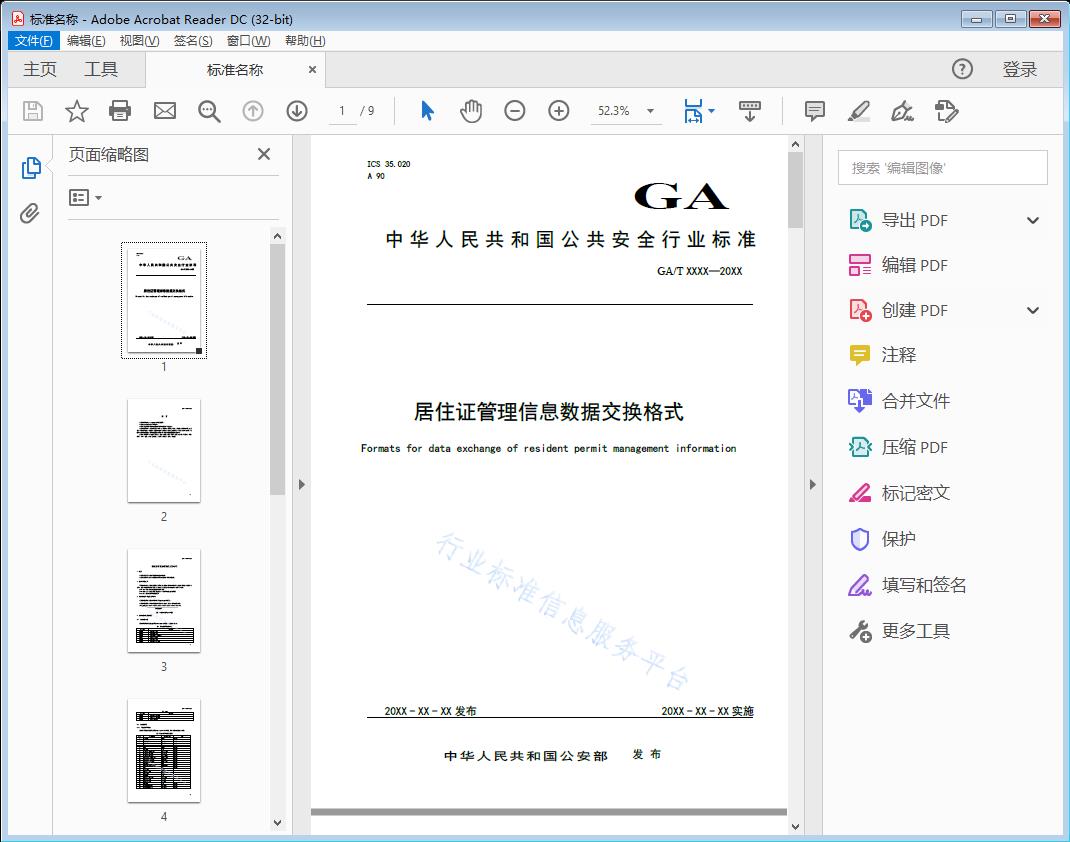Viewport: 1070px width, 842px height.
Task: Open thumbnail options dropdown menu
Action: point(86,198)
